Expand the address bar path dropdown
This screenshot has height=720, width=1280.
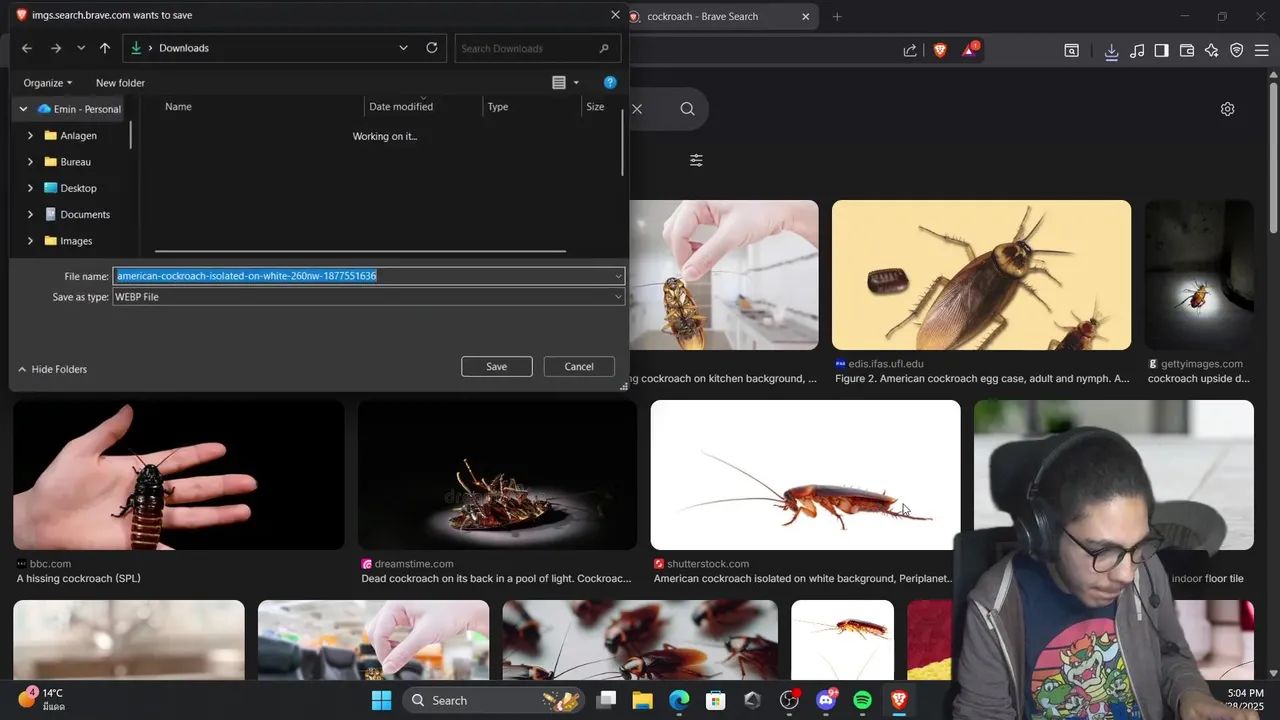tap(403, 48)
